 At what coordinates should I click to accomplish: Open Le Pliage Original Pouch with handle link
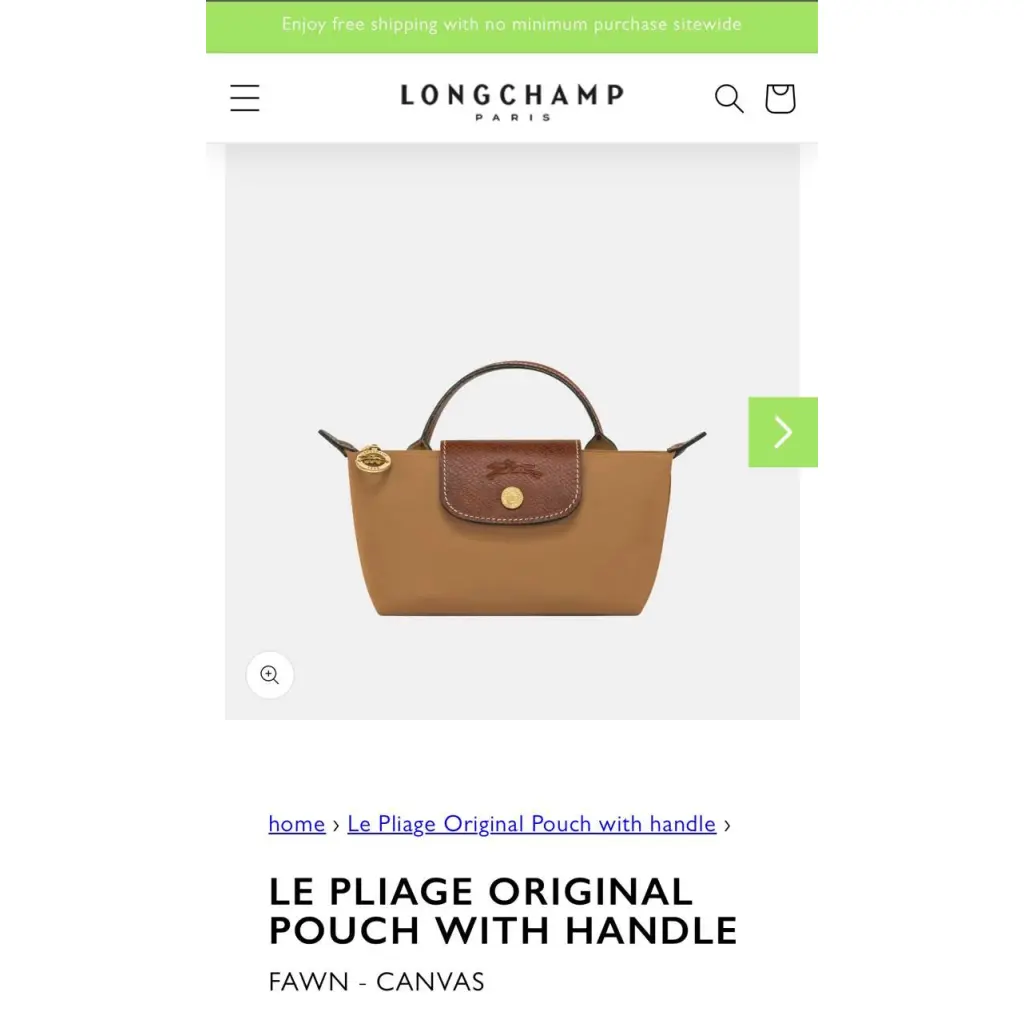tap(532, 824)
